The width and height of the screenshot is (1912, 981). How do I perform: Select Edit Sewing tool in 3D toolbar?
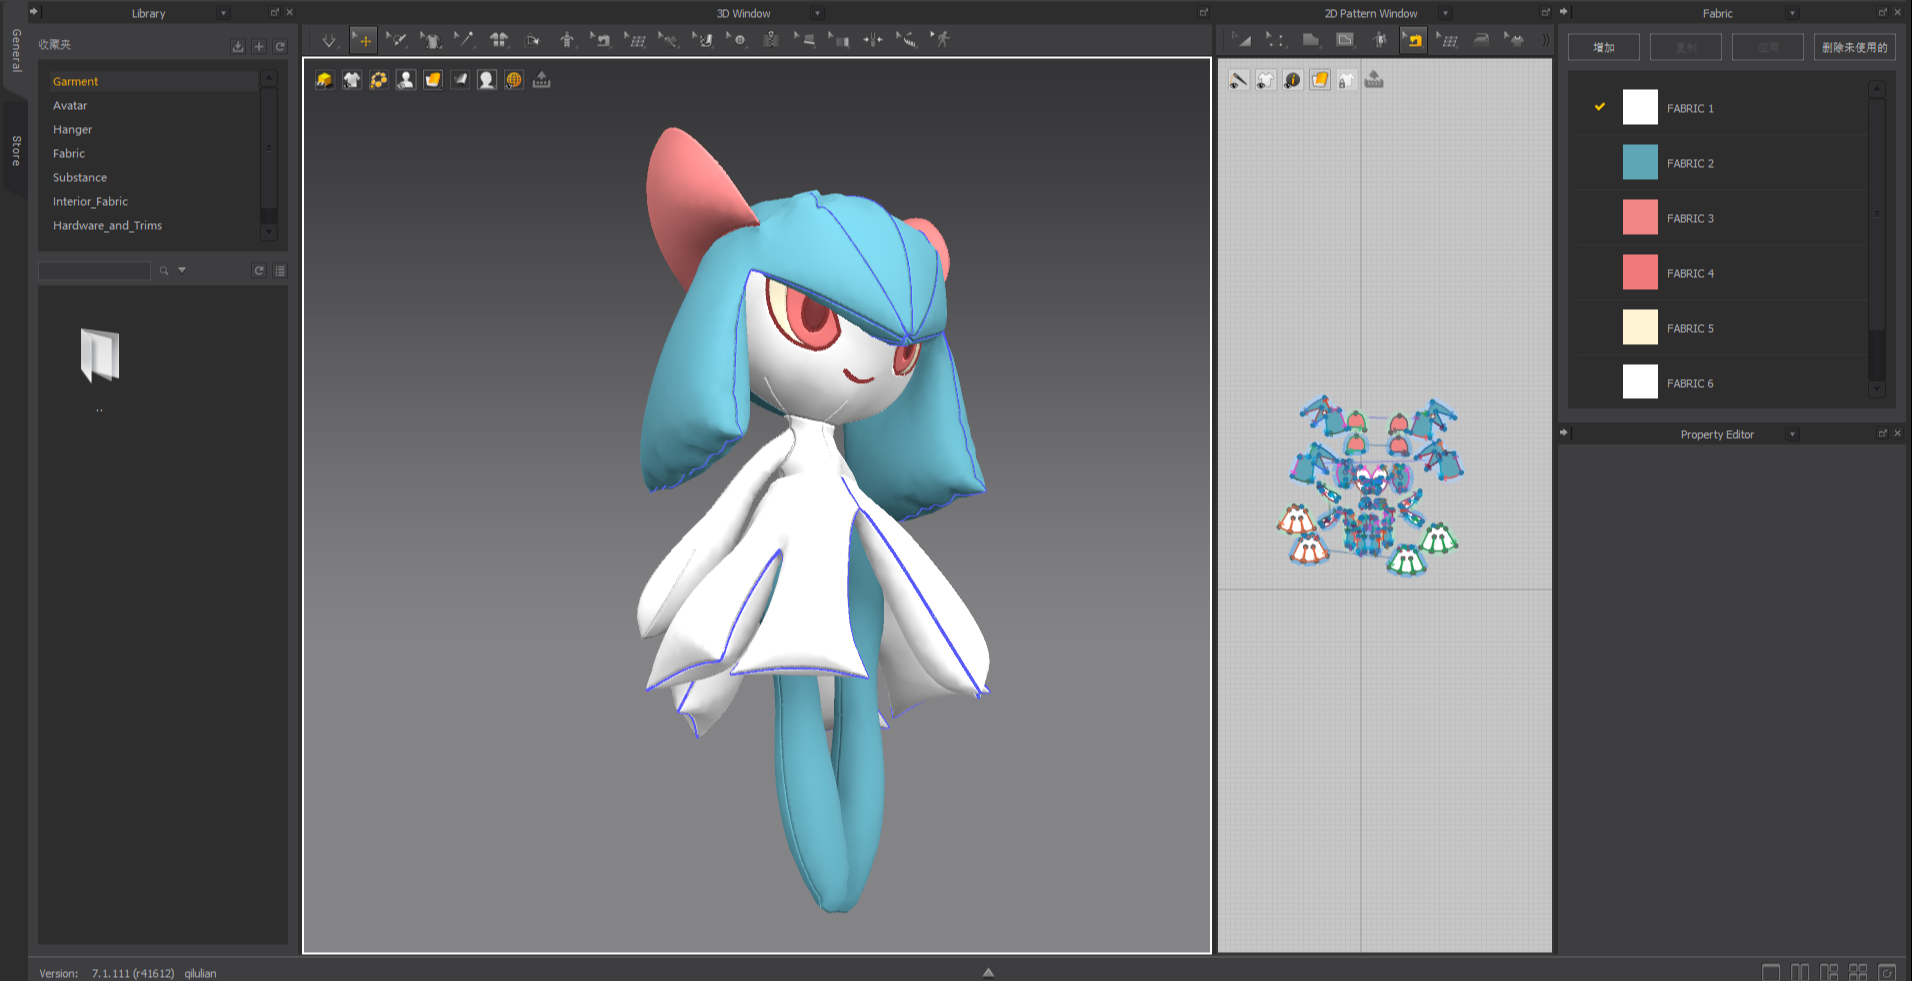tap(601, 40)
